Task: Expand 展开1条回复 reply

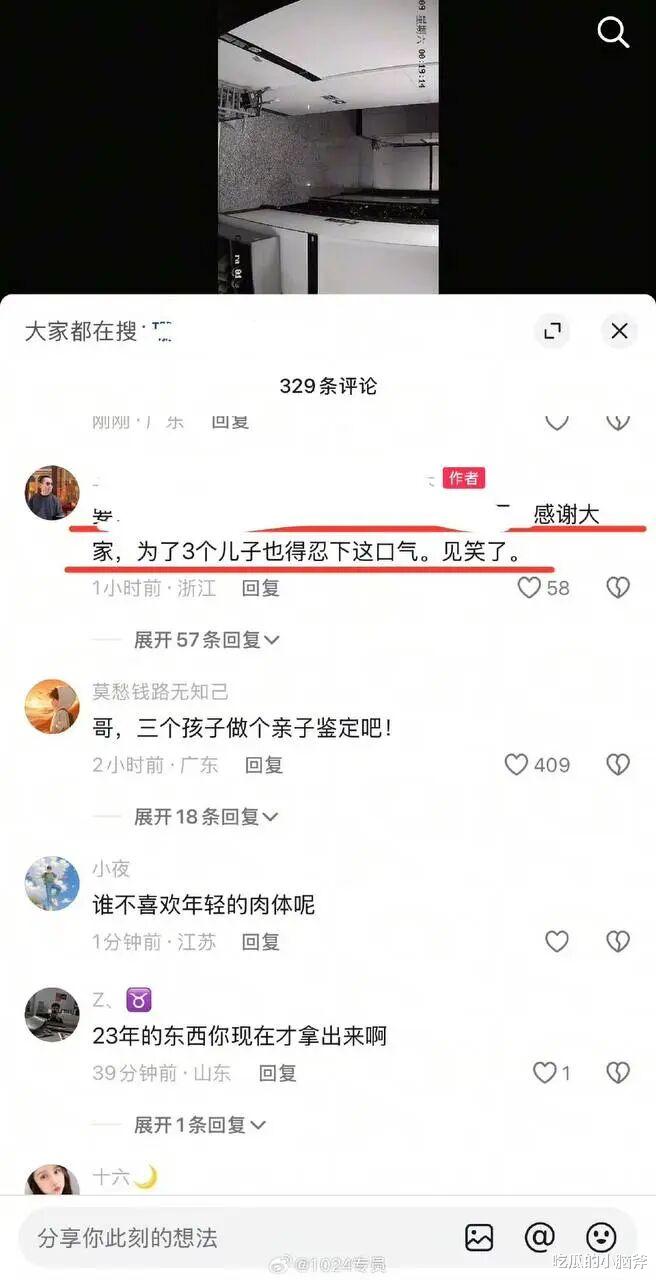Action: pyautogui.click(x=200, y=1125)
